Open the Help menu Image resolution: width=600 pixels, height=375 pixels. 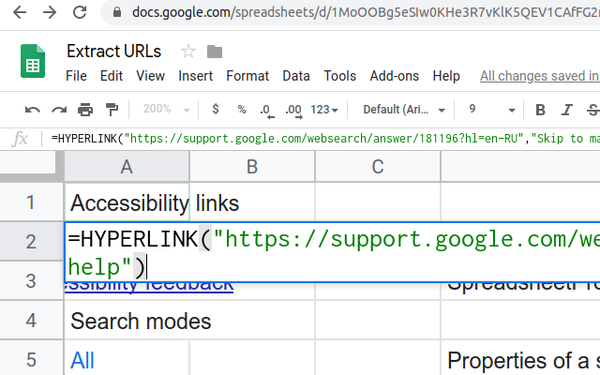click(x=446, y=76)
